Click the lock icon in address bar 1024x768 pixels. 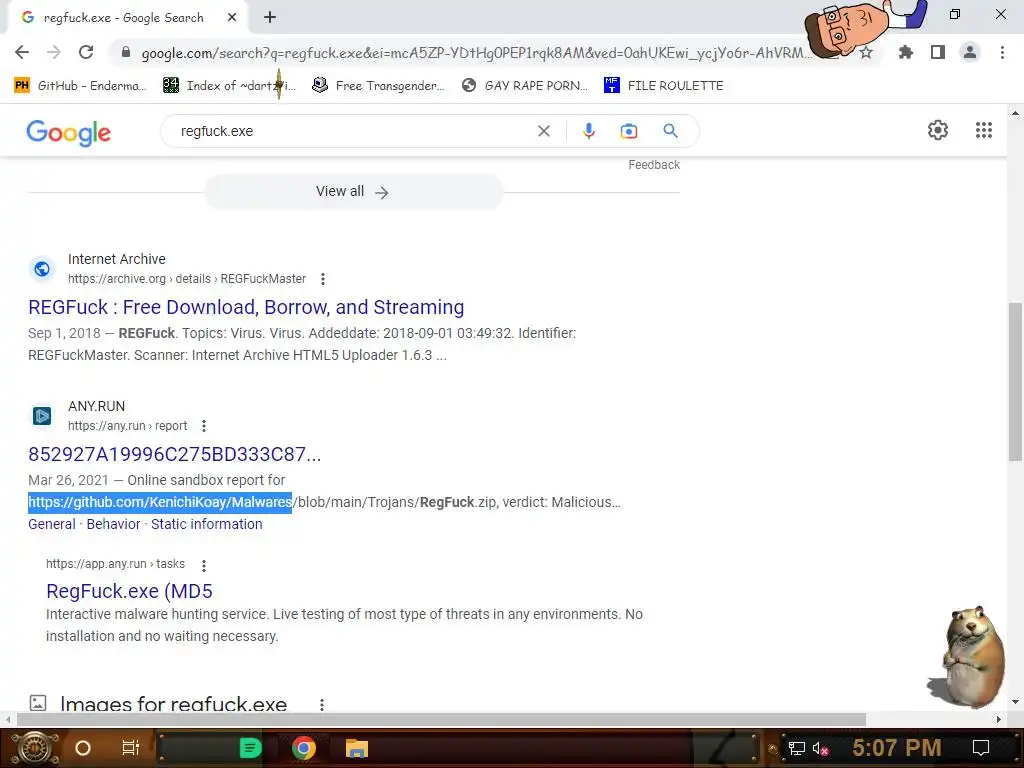tap(126, 52)
